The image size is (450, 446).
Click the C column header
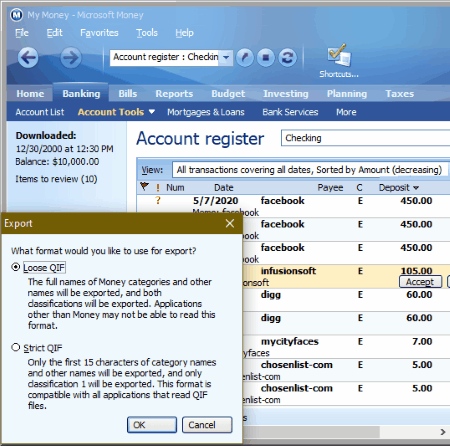(x=359, y=188)
